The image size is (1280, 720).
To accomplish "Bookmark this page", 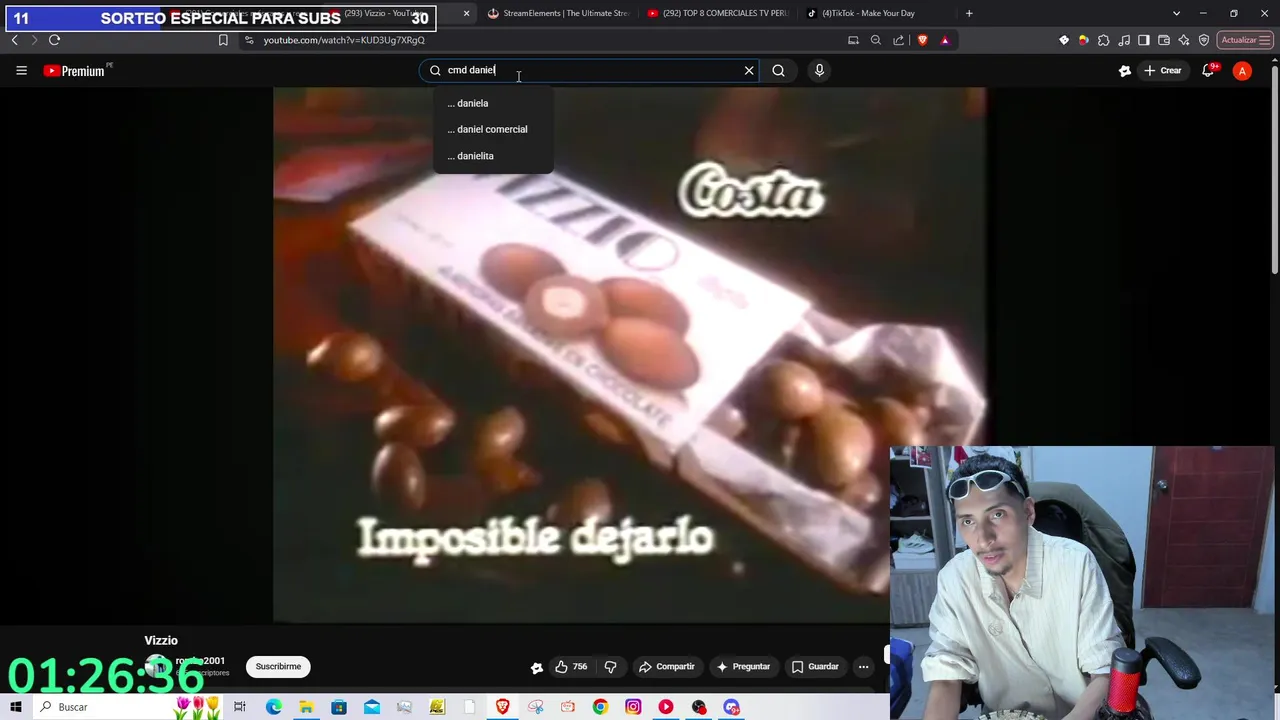I will [223, 40].
